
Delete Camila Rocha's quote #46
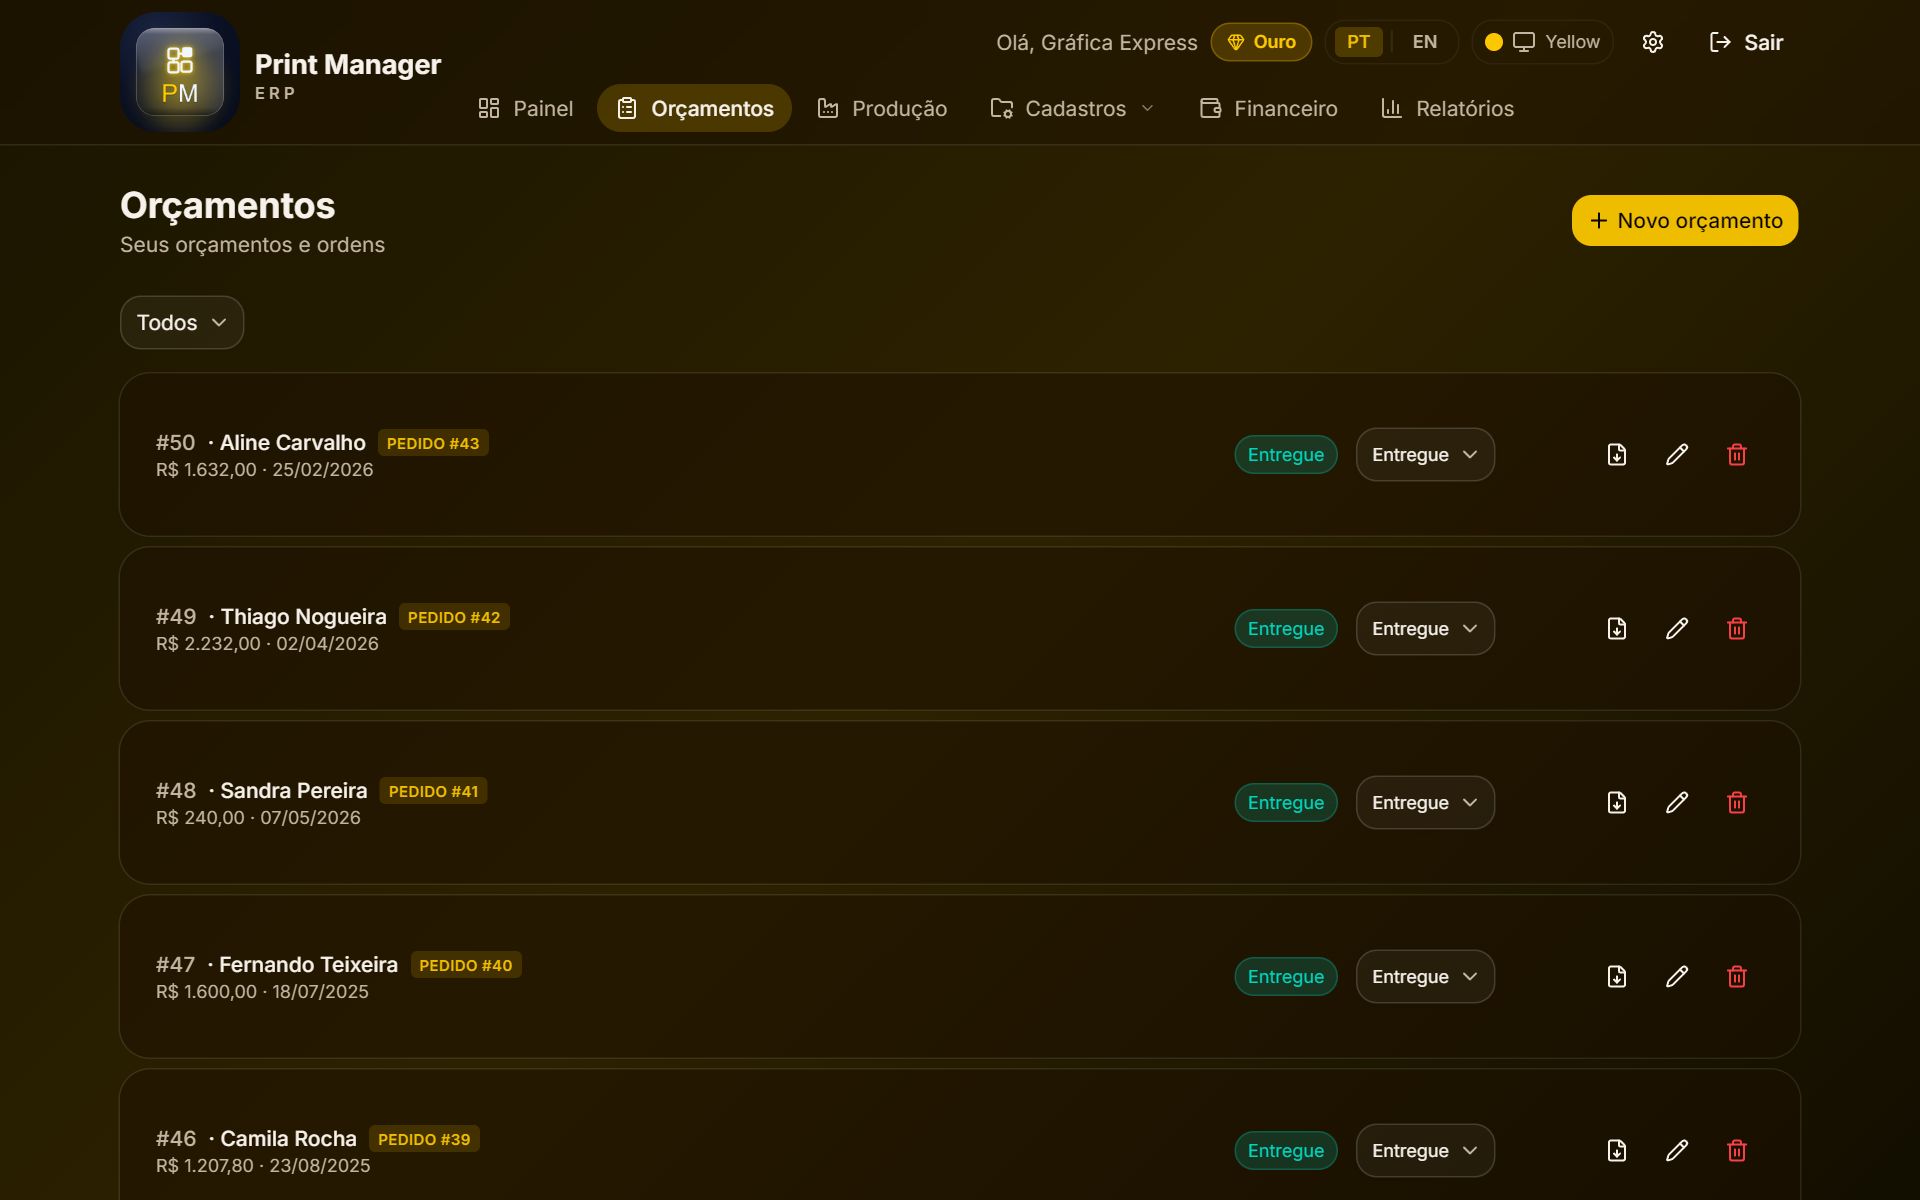click(x=1737, y=1151)
